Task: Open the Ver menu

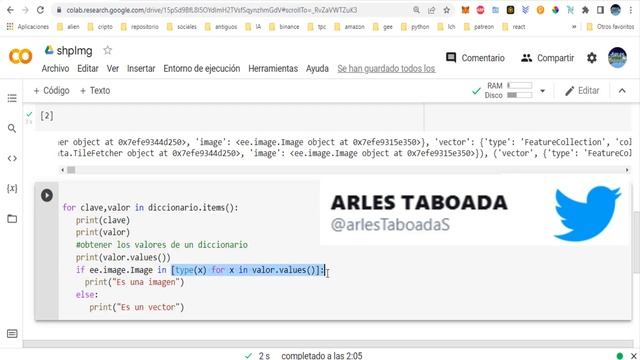Action: (x=113, y=69)
